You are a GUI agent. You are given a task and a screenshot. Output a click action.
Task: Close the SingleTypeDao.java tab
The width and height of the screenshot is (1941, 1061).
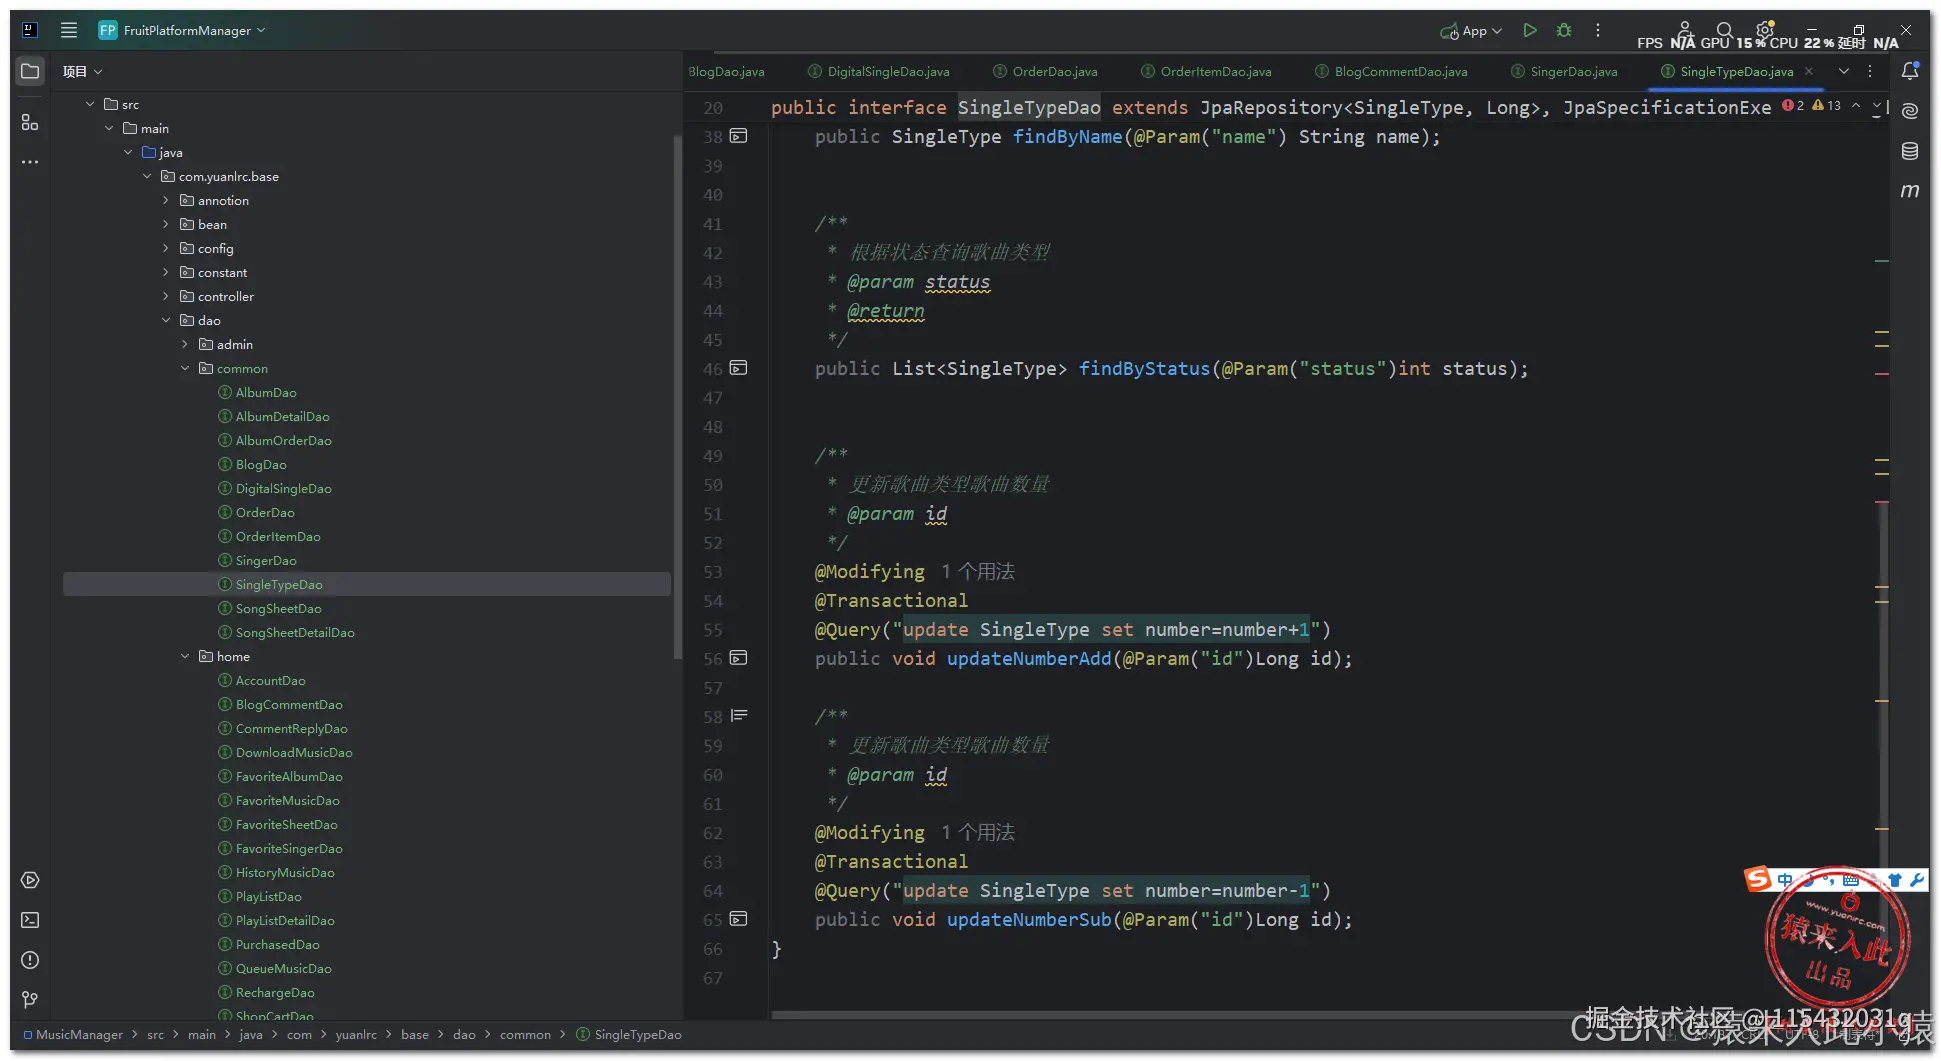1809,71
